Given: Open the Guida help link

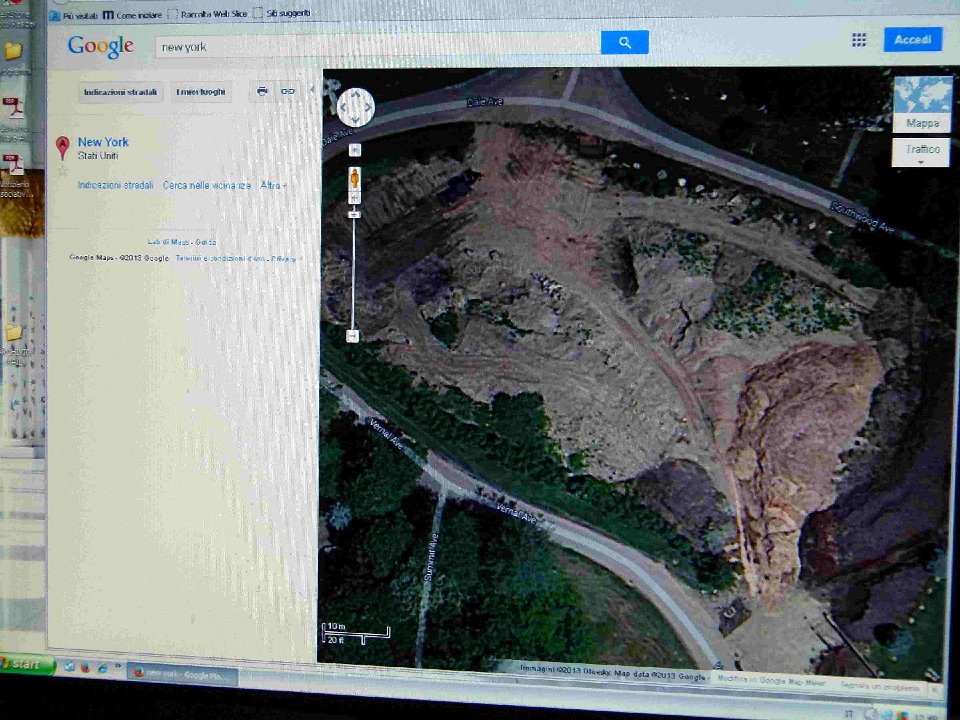Looking at the screenshot, I should click(206, 242).
